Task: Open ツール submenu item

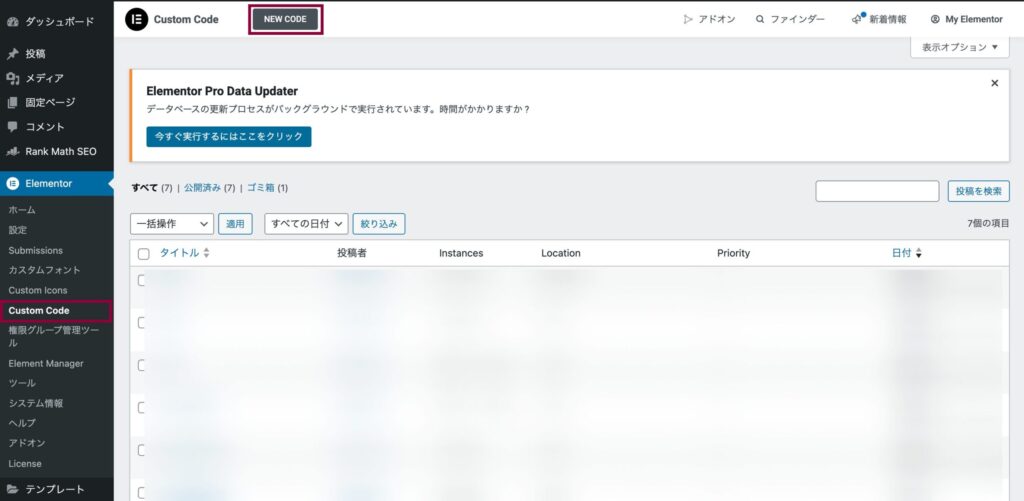Action: point(22,383)
